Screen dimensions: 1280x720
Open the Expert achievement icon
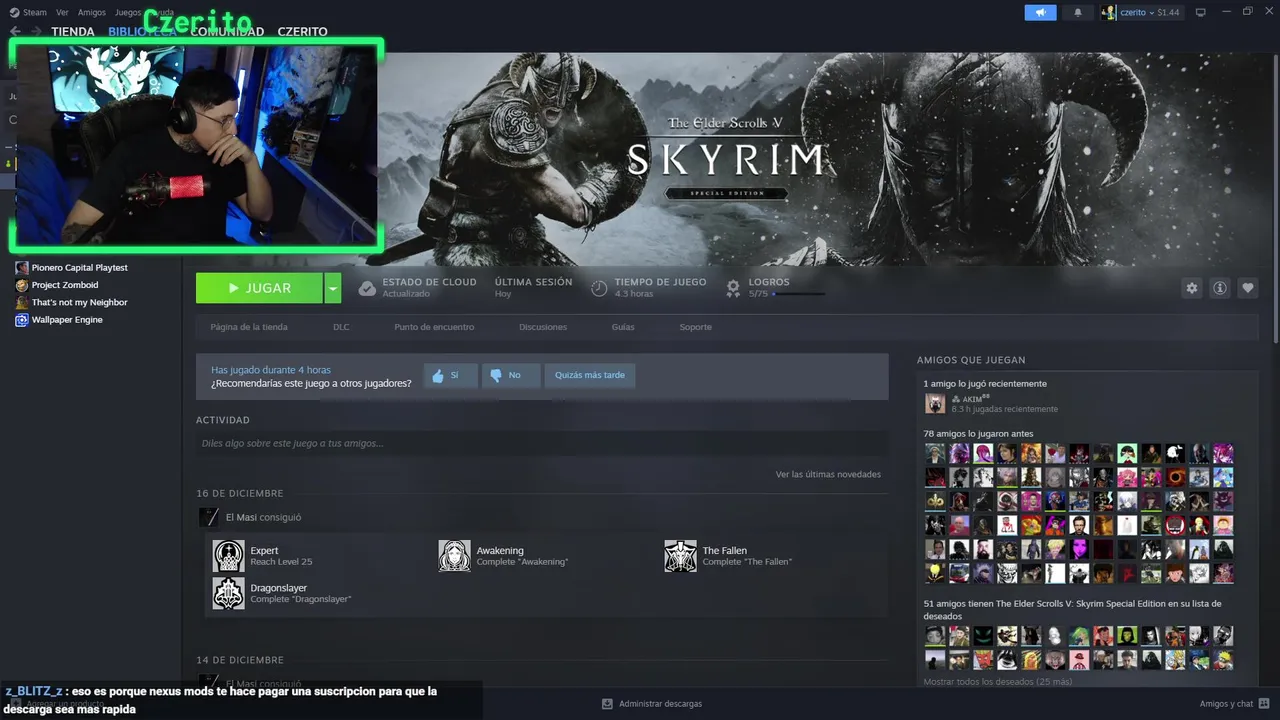(x=228, y=556)
